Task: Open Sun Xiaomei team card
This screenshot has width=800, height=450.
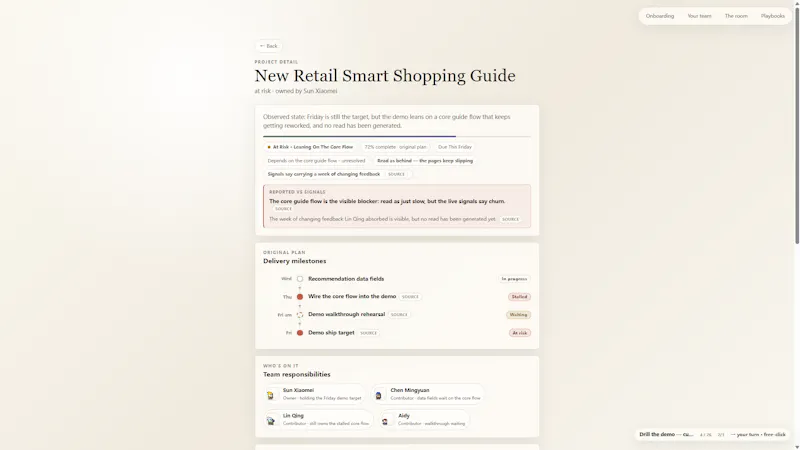Action: [315, 394]
